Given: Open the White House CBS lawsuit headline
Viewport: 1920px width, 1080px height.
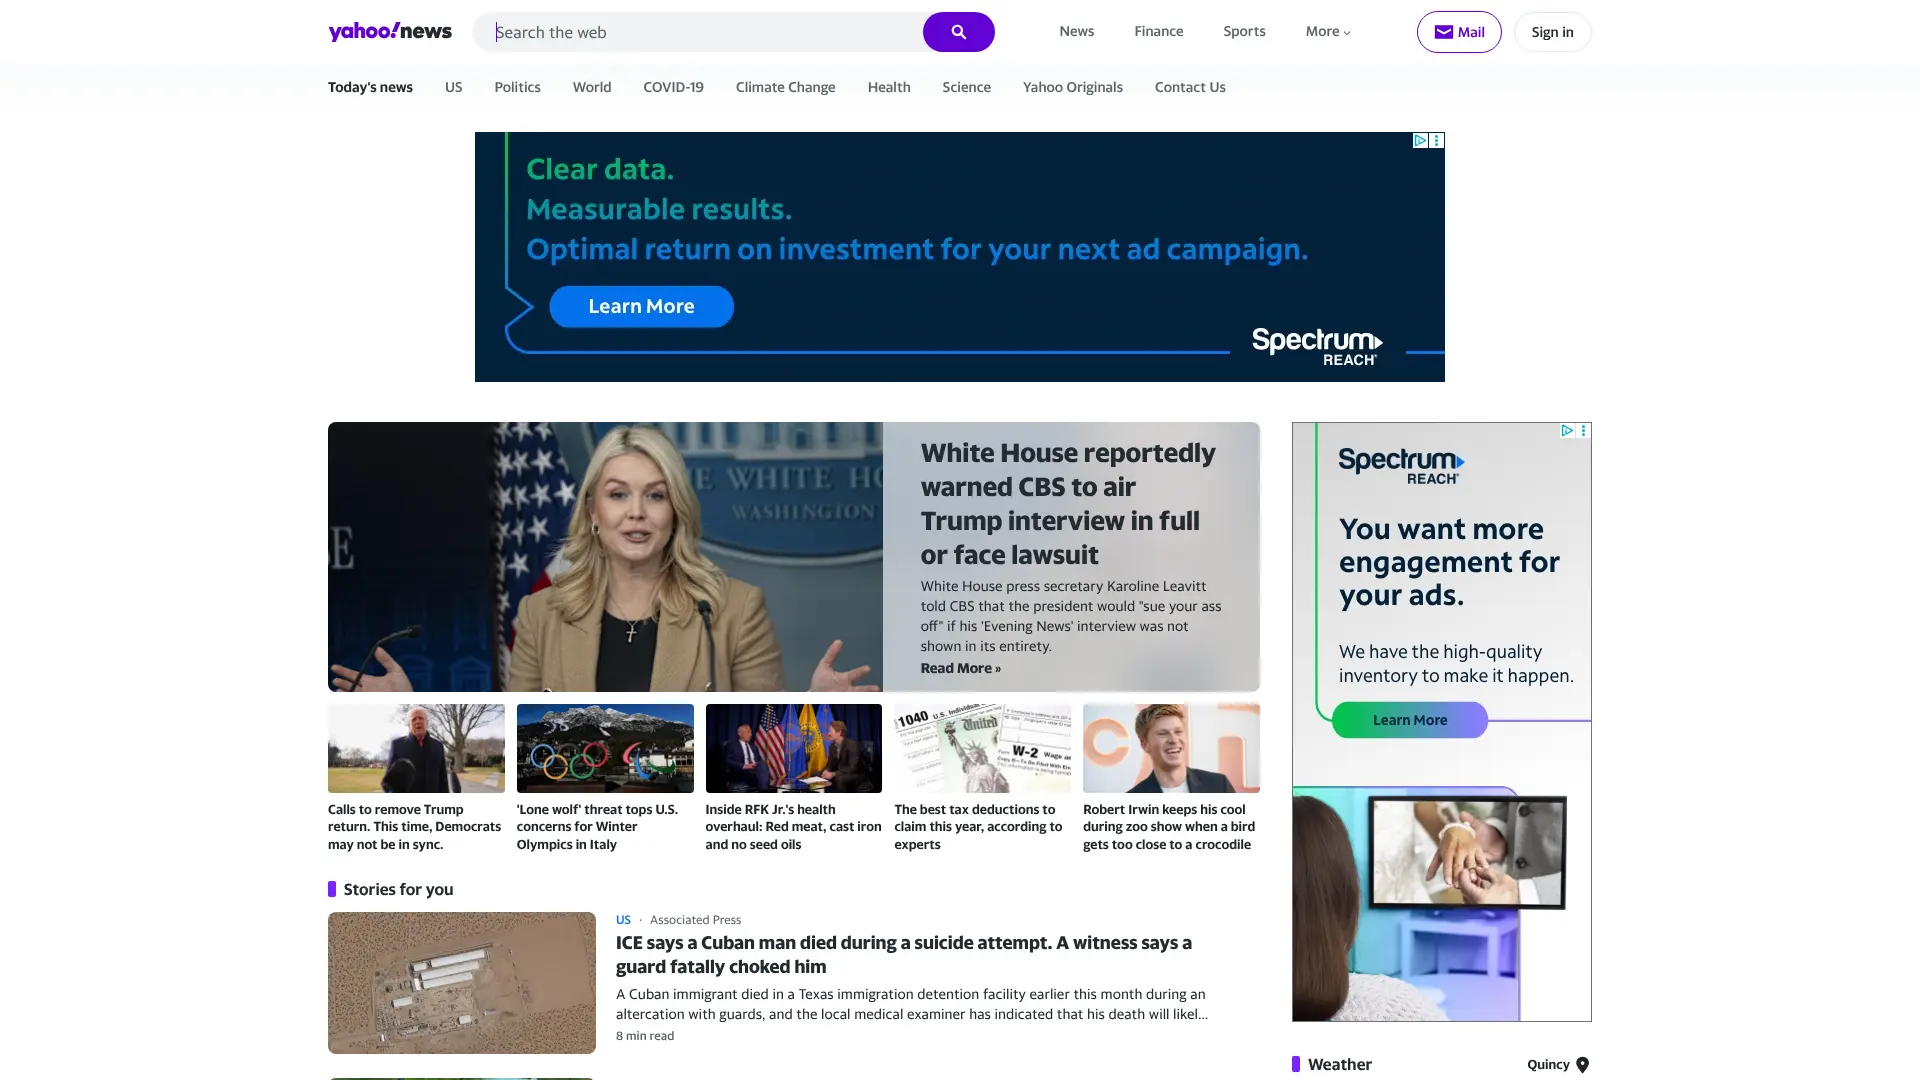Looking at the screenshot, I should click(x=1068, y=503).
